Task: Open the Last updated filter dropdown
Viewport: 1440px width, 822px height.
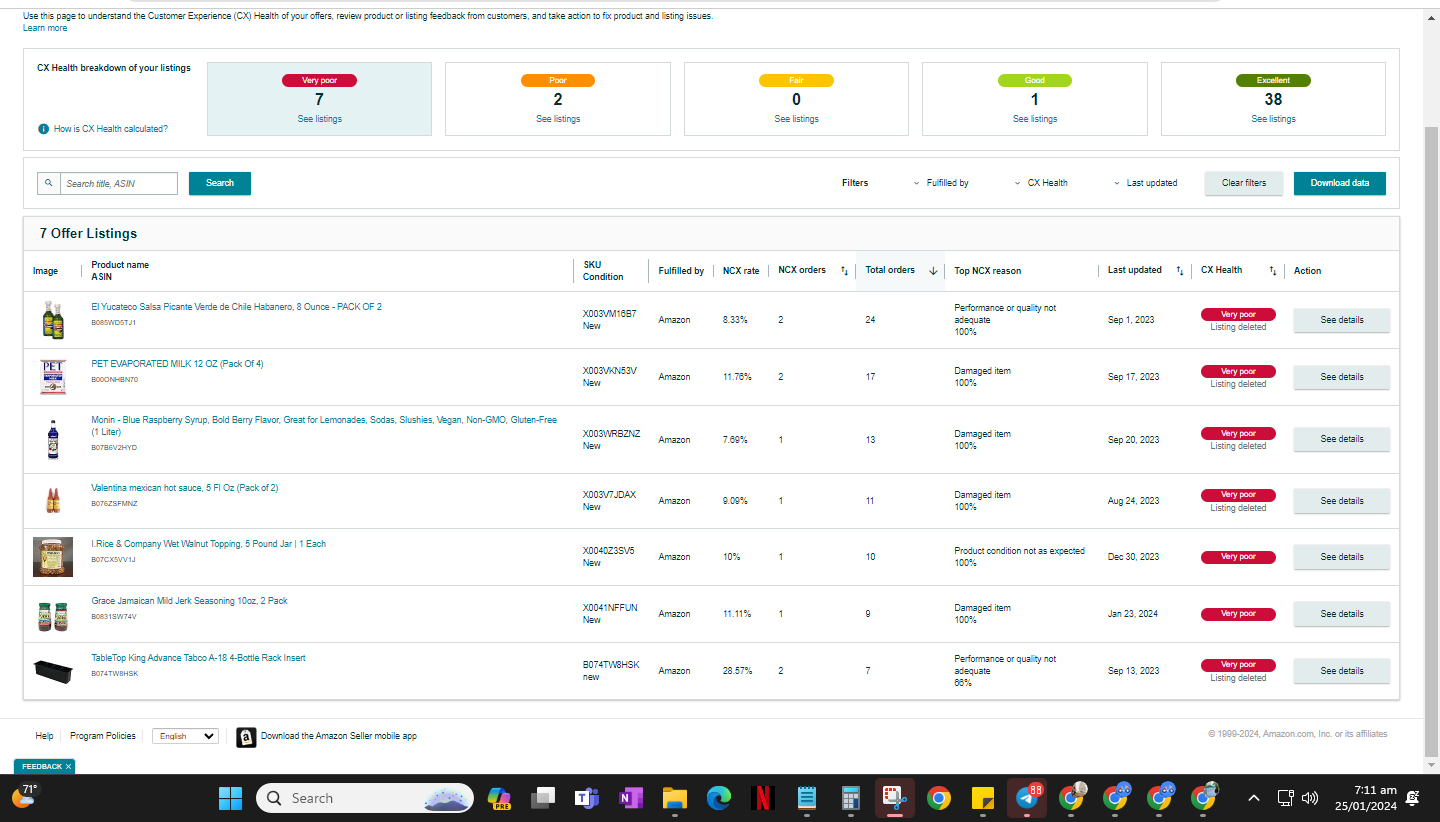Action: pyautogui.click(x=1145, y=183)
